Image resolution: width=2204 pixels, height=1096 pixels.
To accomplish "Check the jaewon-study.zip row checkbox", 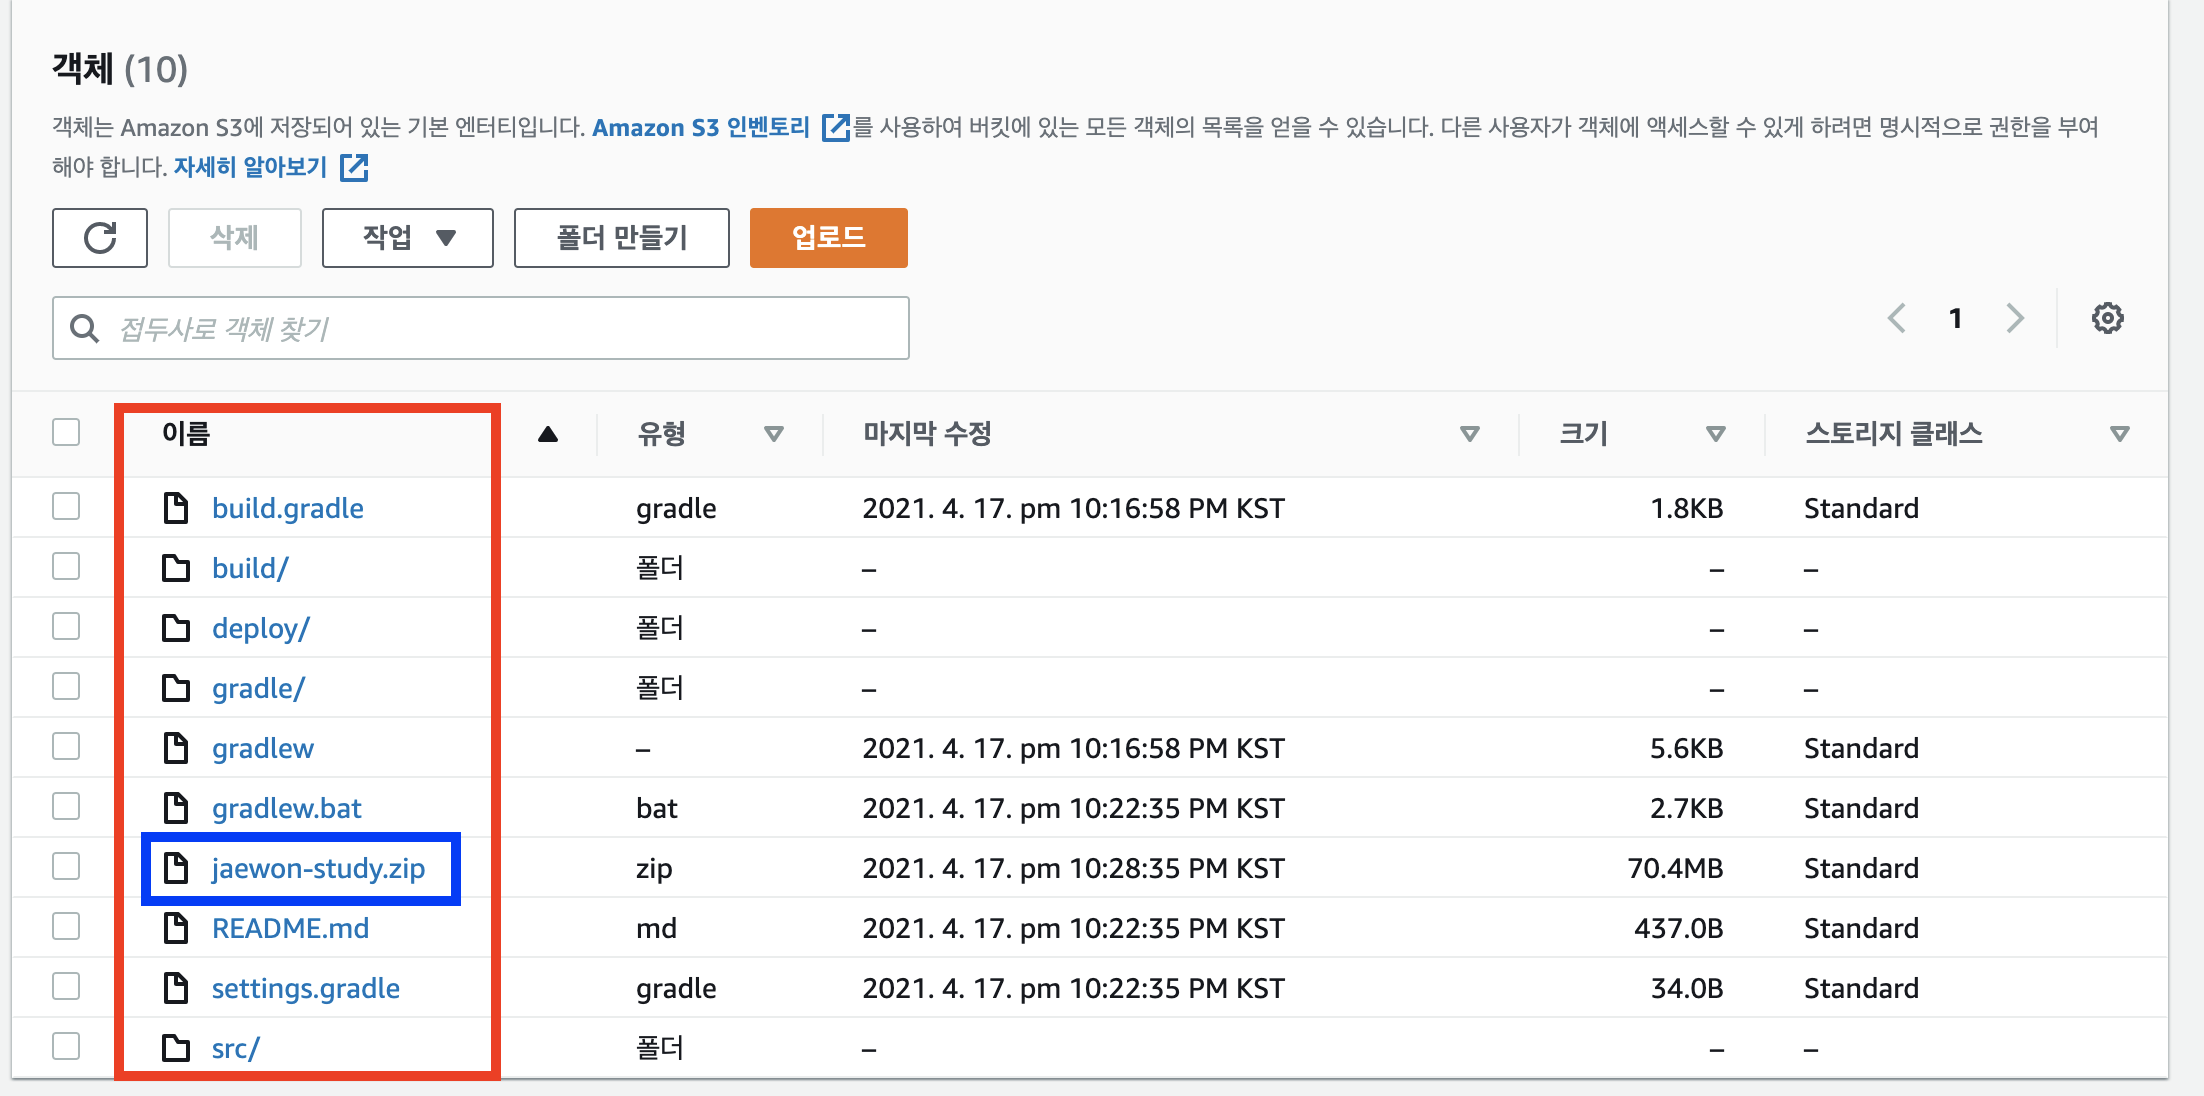I will [66, 867].
